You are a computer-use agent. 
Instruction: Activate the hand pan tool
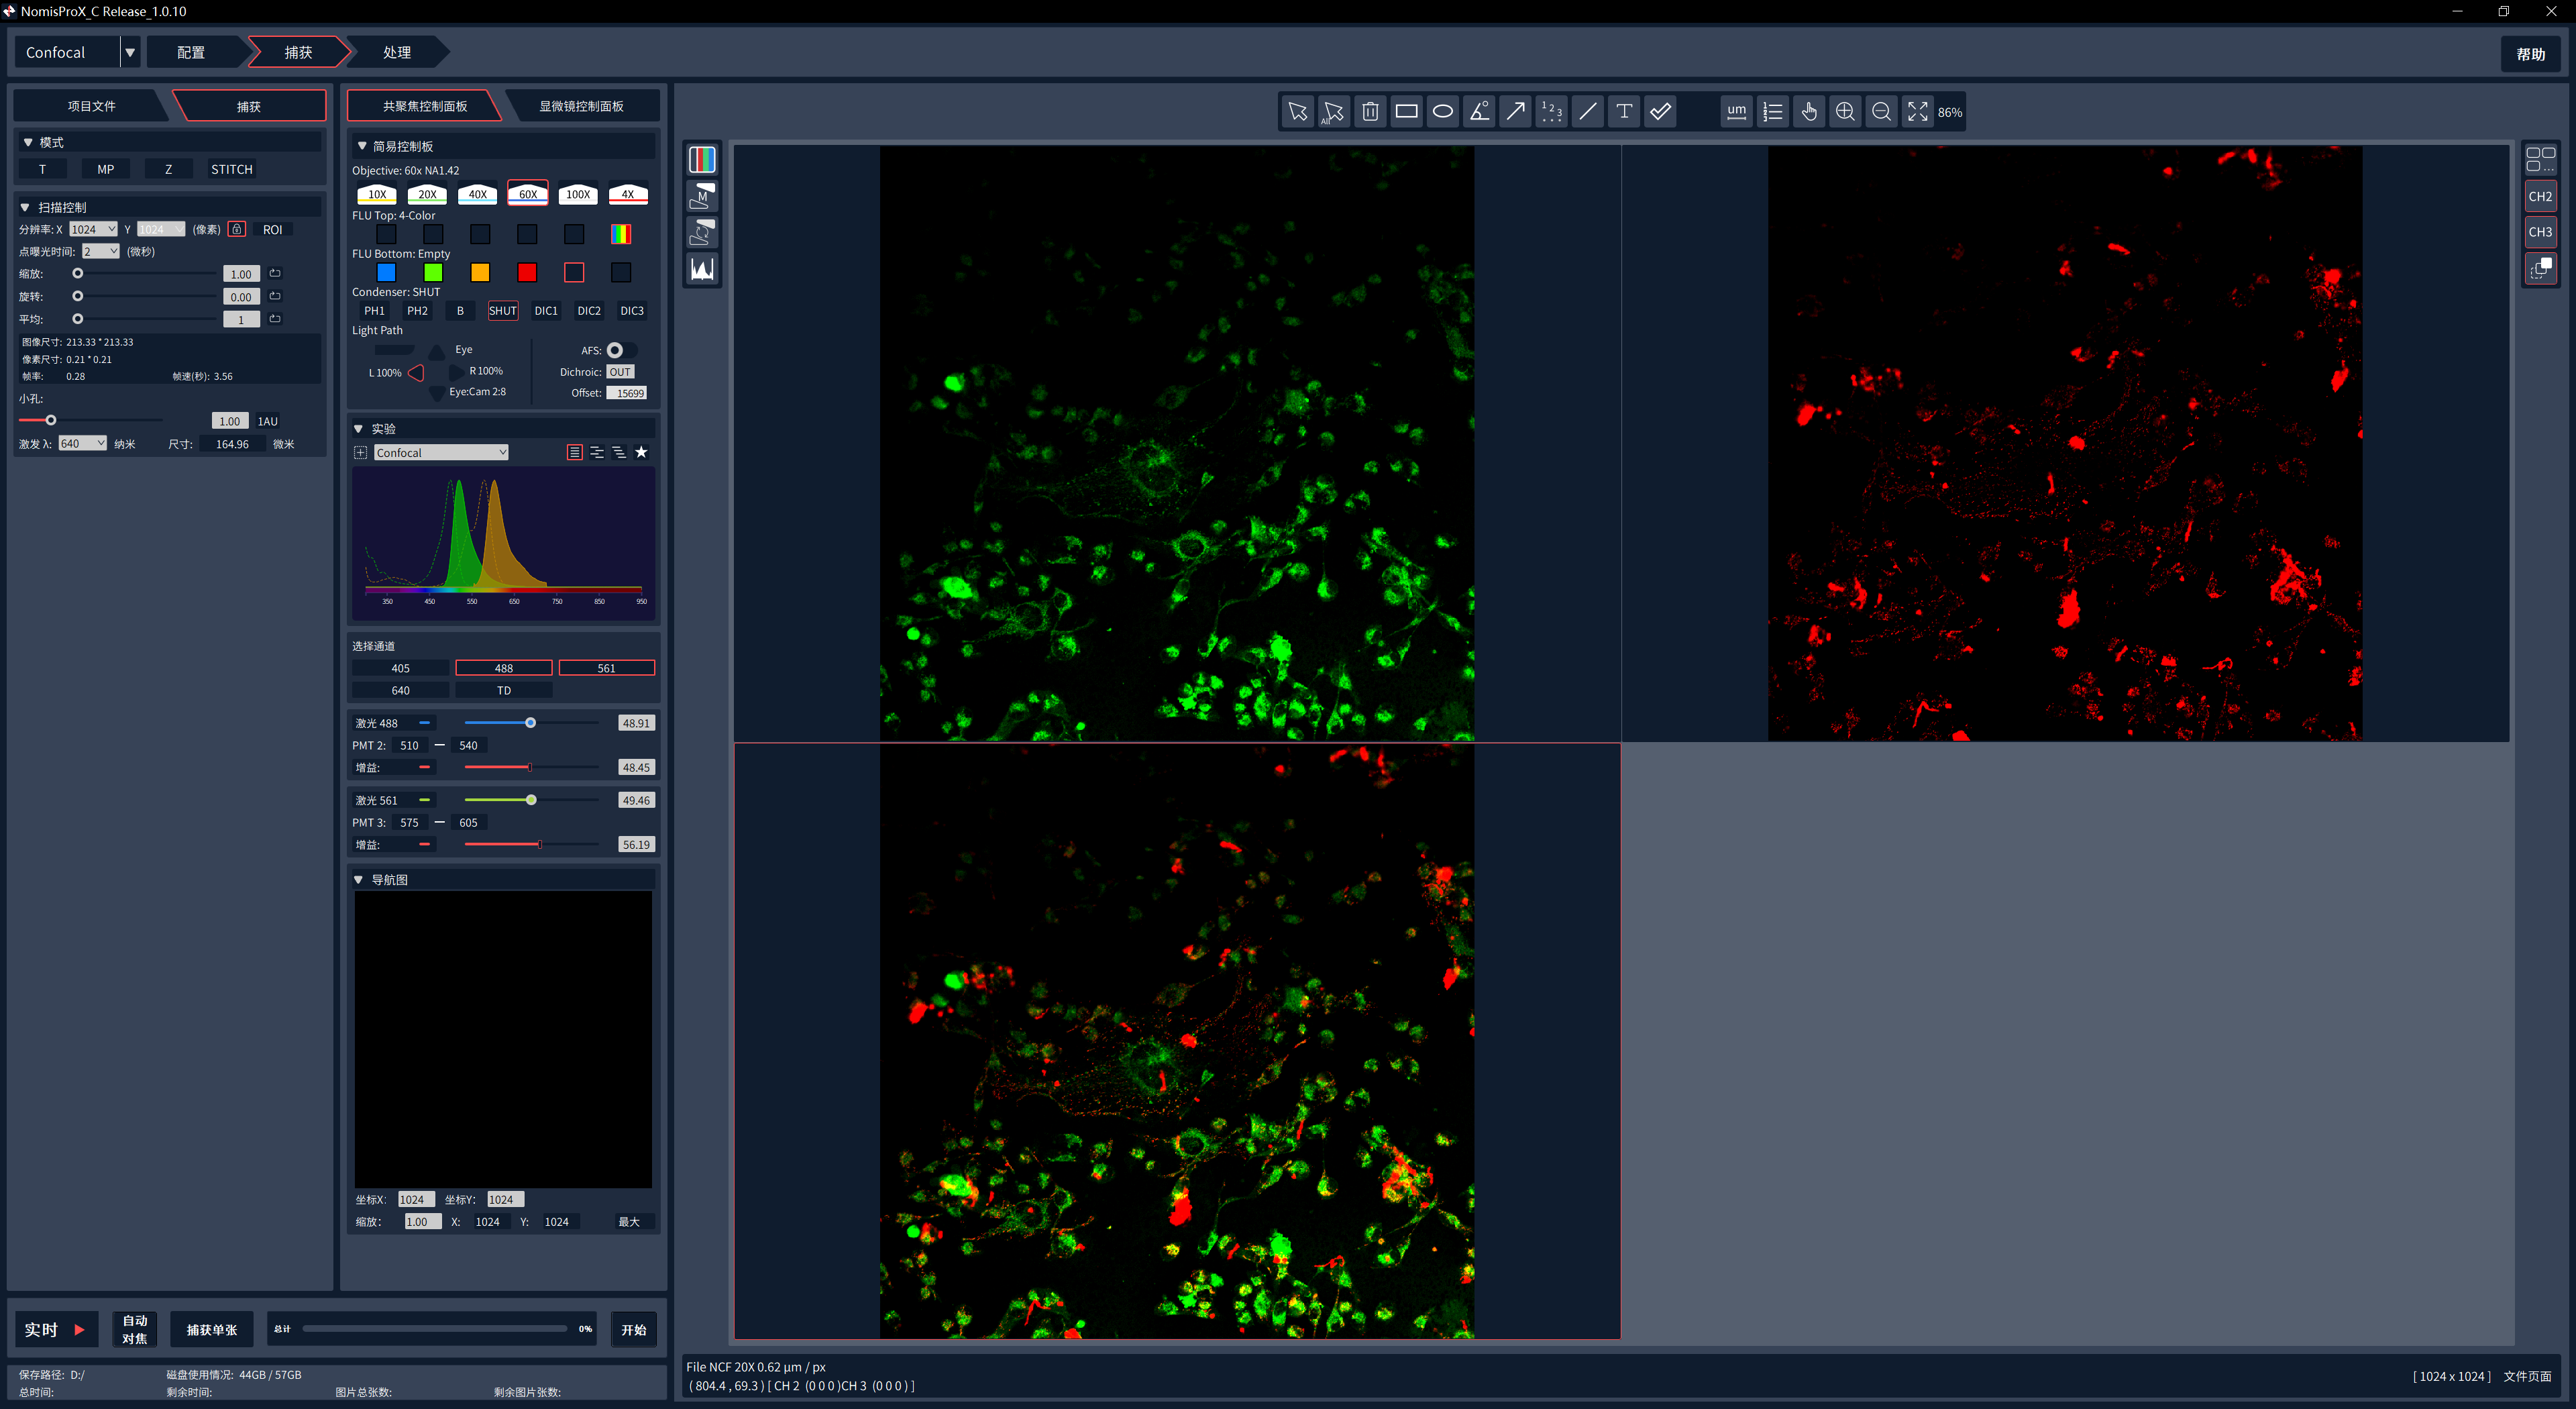coord(1809,112)
